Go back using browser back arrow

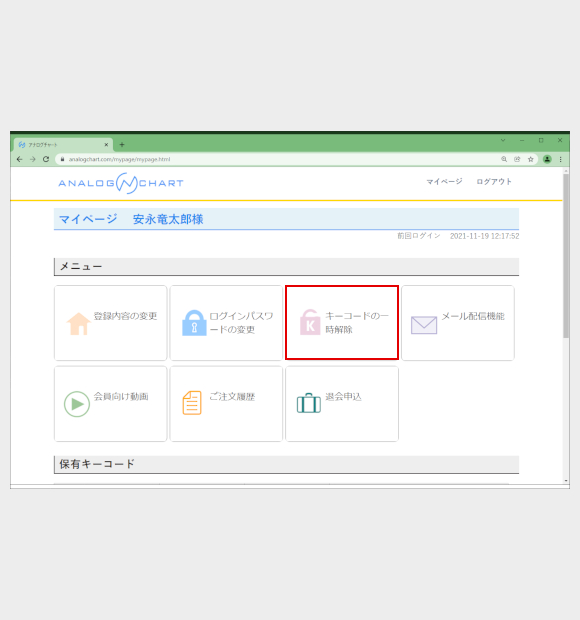[x=19, y=159]
